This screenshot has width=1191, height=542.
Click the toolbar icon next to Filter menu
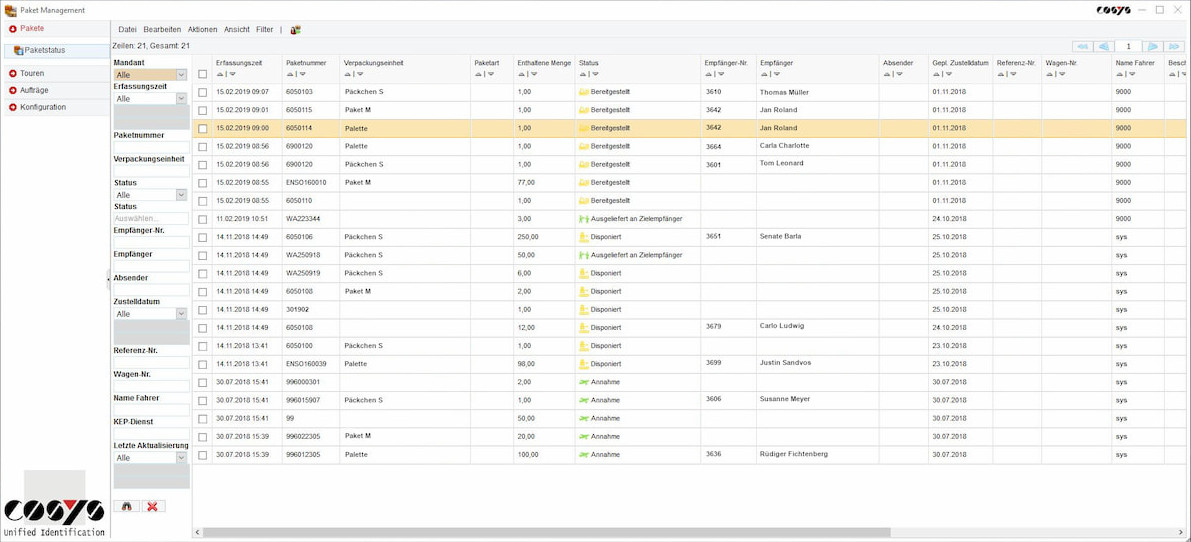(x=295, y=30)
